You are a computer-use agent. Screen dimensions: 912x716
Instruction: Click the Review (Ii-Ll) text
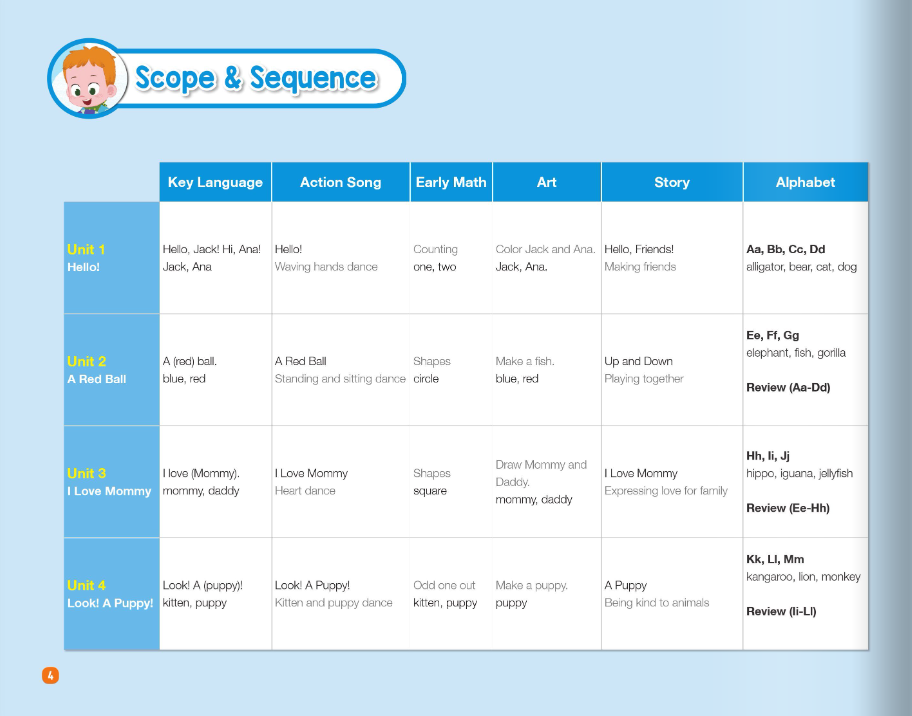(781, 611)
